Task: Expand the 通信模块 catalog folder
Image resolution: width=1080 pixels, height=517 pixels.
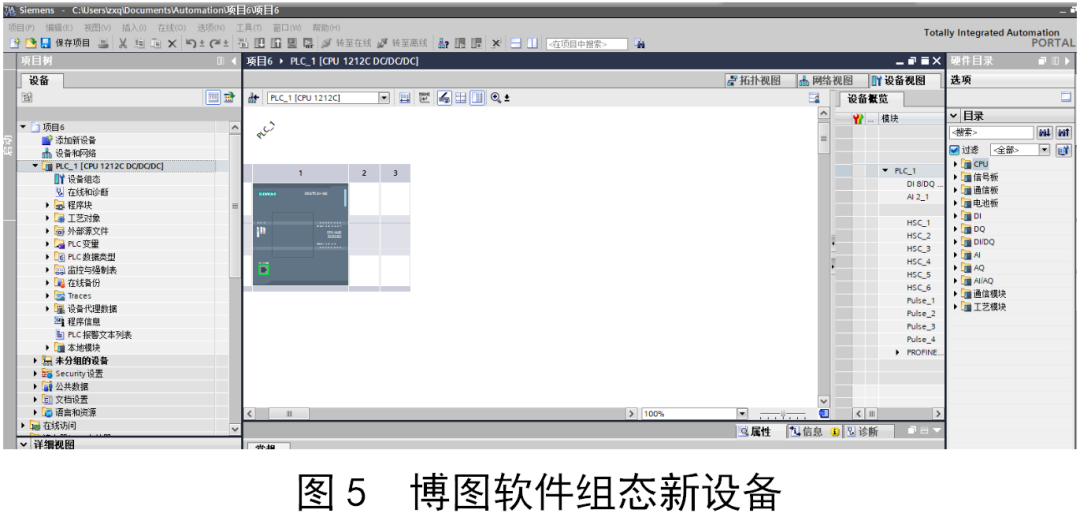Action: 956,294
